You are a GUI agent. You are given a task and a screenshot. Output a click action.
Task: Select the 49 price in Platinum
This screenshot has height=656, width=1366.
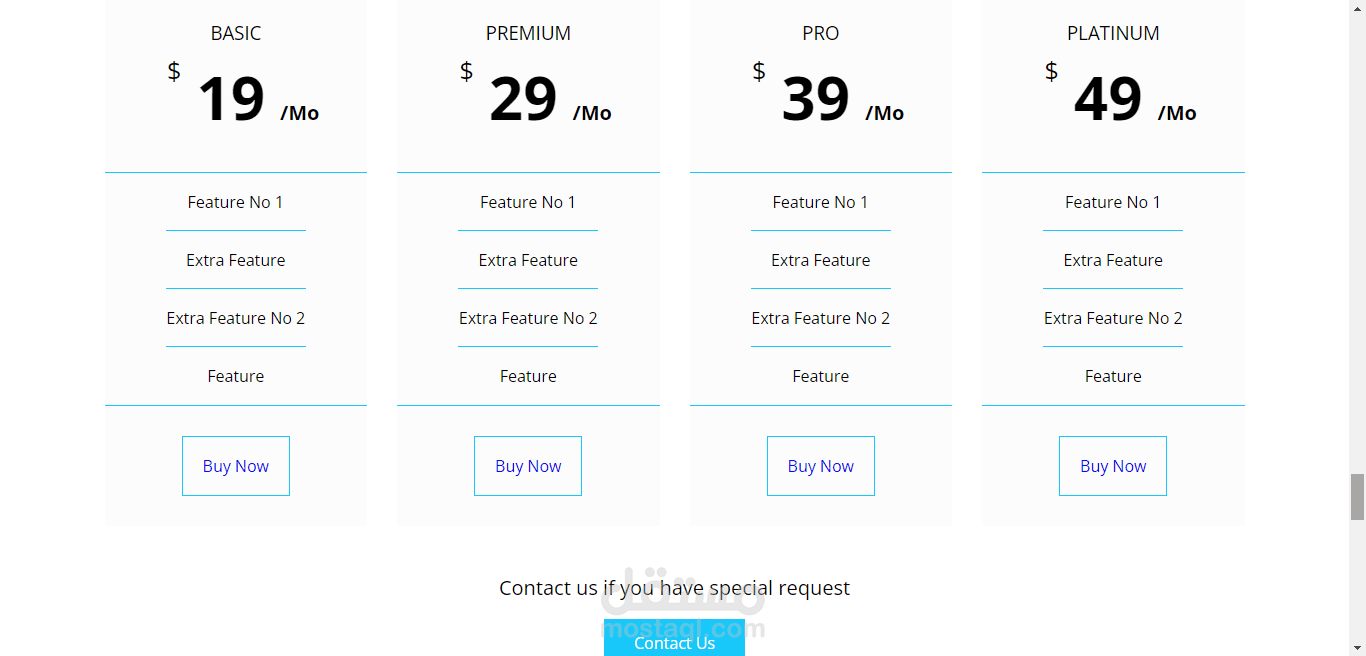[x=1108, y=99]
